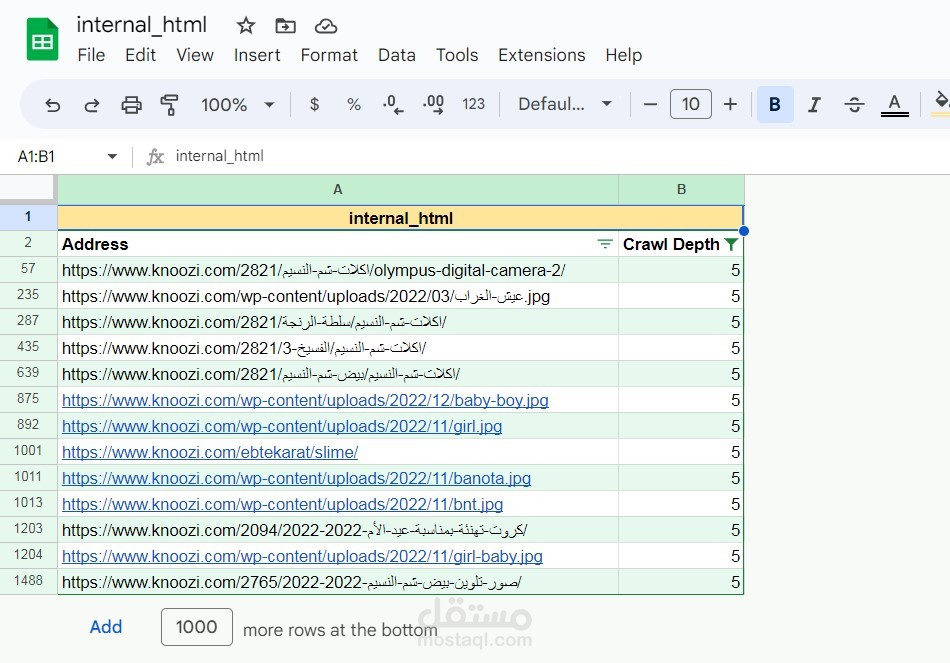Format as currency with dollar sign
The image size is (950, 663).
[x=314, y=104]
